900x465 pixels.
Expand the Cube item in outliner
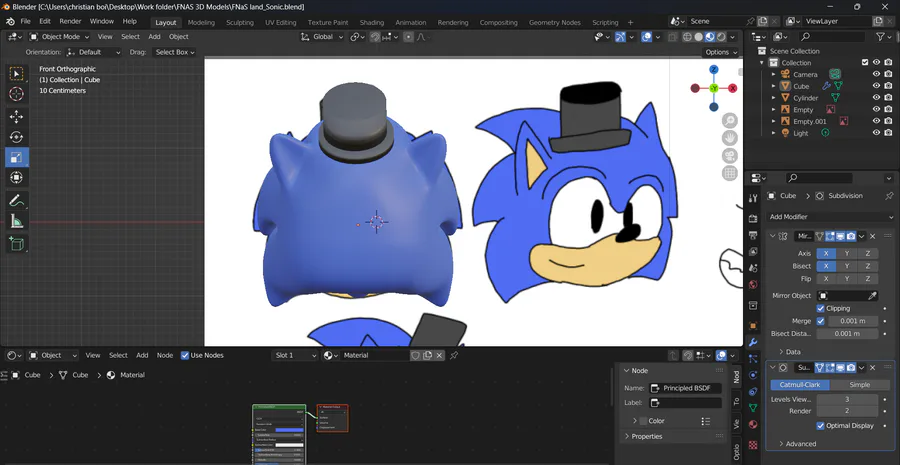click(773, 86)
